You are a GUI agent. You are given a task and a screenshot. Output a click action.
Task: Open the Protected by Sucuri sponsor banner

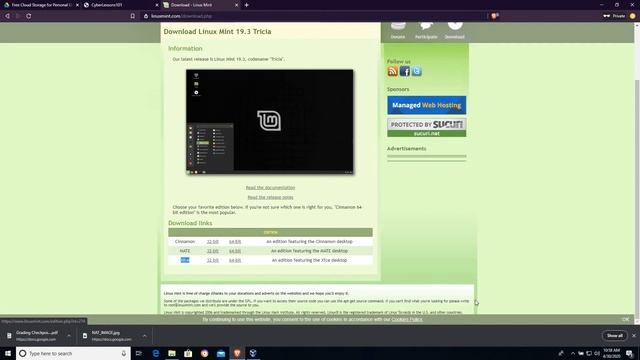click(x=427, y=127)
